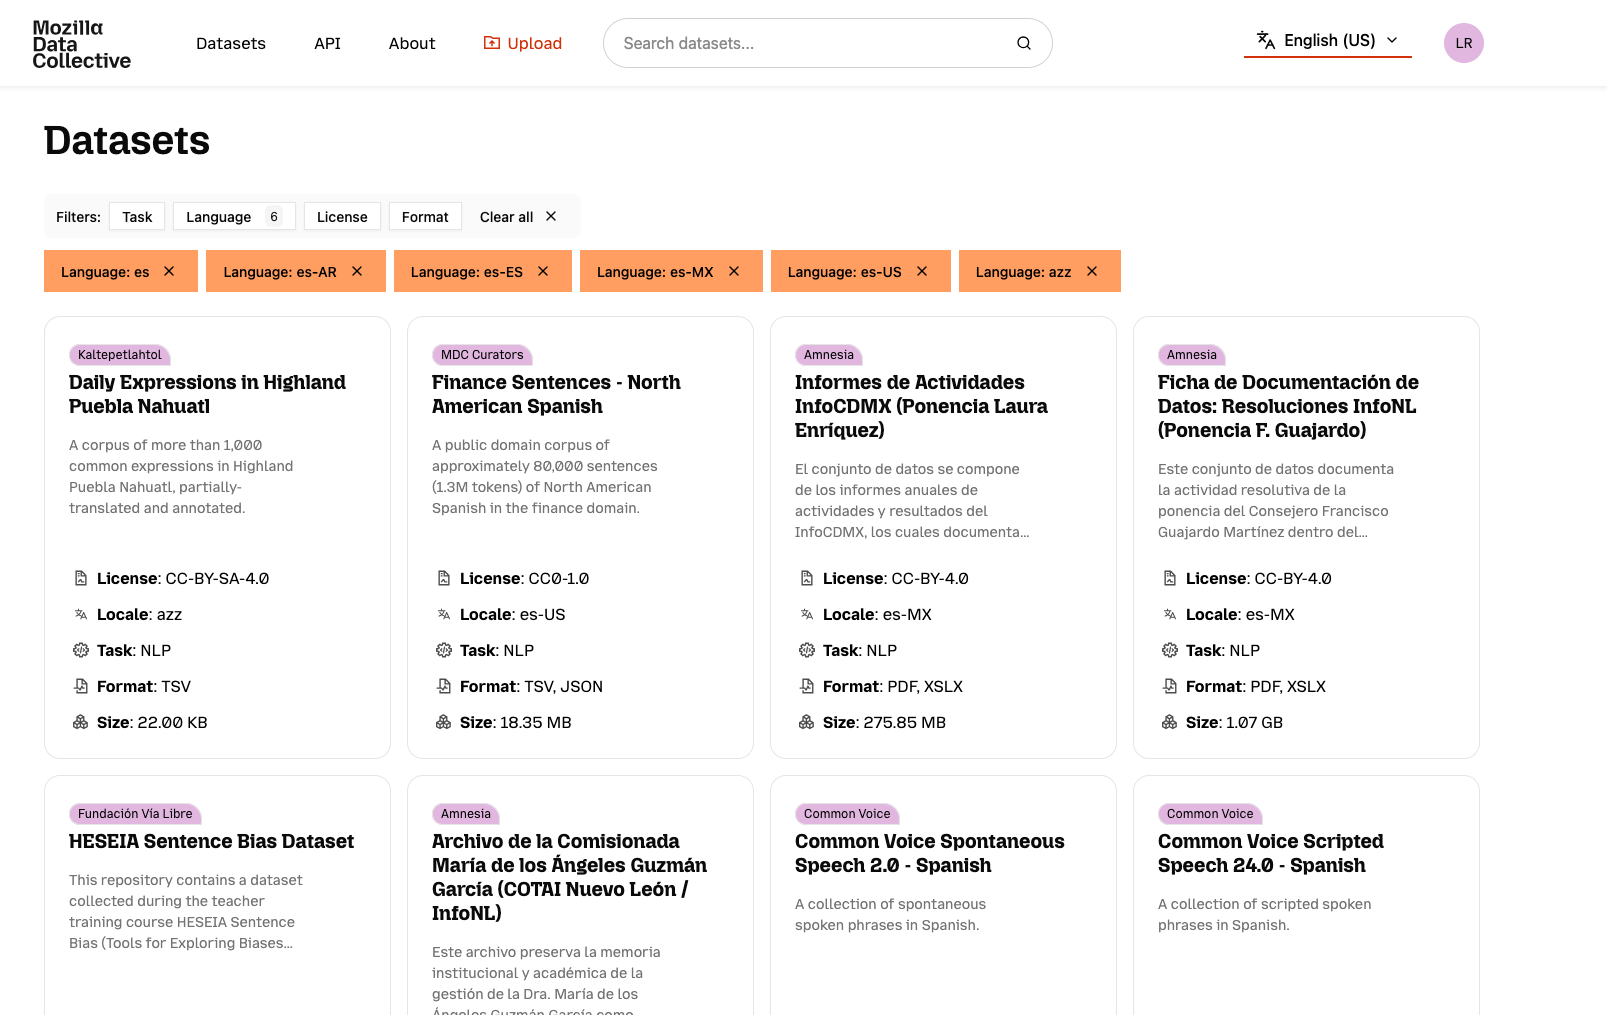This screenshot has width=1607, height=1015.
Task: Click locale icon on Daily Expressions card
Action: tap(81, 614)
